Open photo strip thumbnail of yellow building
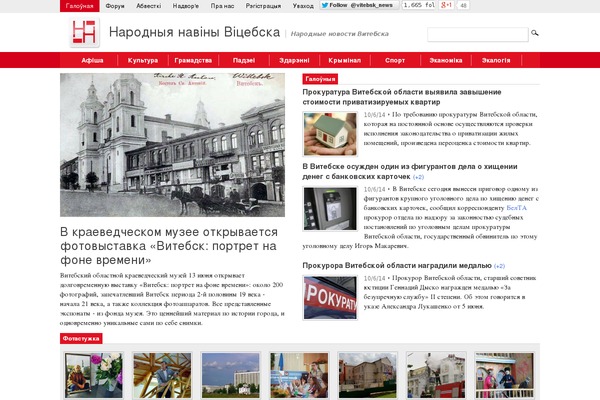This screenshot has width=600, height=400. pyautogui.click(x=368, y=376)
